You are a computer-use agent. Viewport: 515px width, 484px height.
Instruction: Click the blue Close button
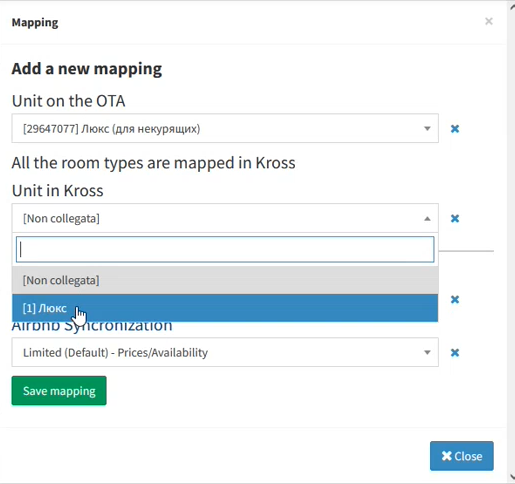point(462,456)
